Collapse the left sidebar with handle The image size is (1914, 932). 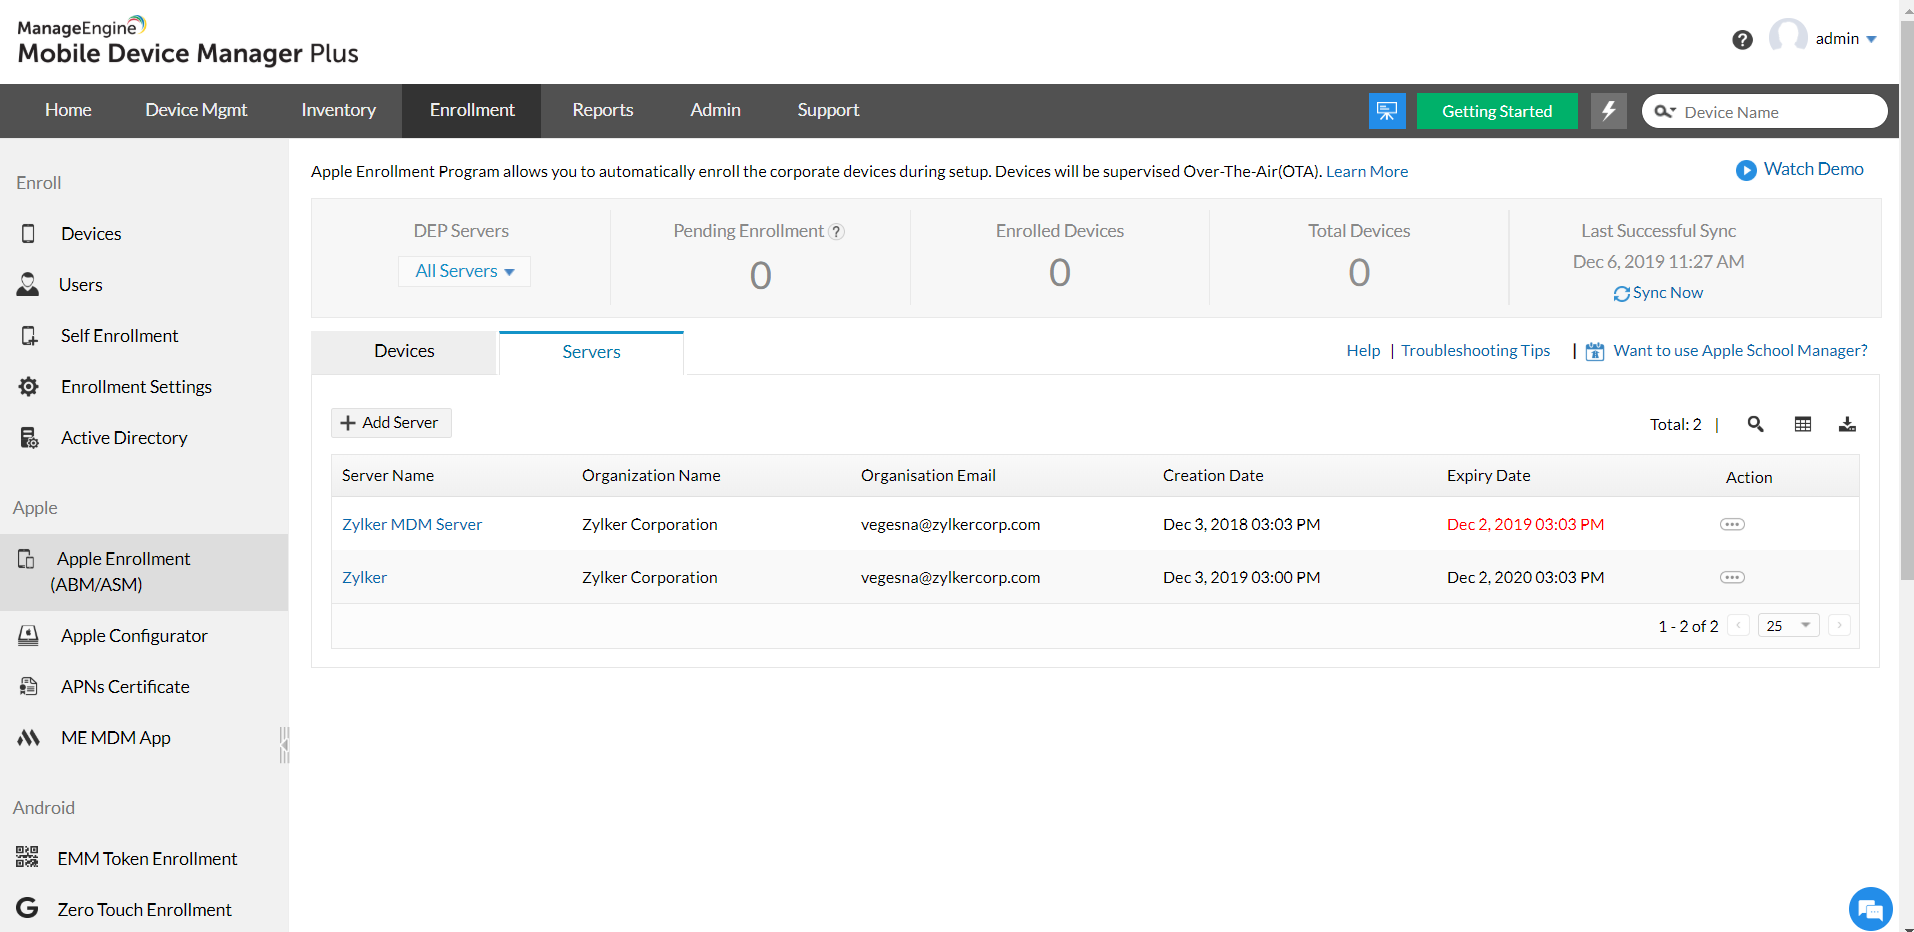pos(284,745)
